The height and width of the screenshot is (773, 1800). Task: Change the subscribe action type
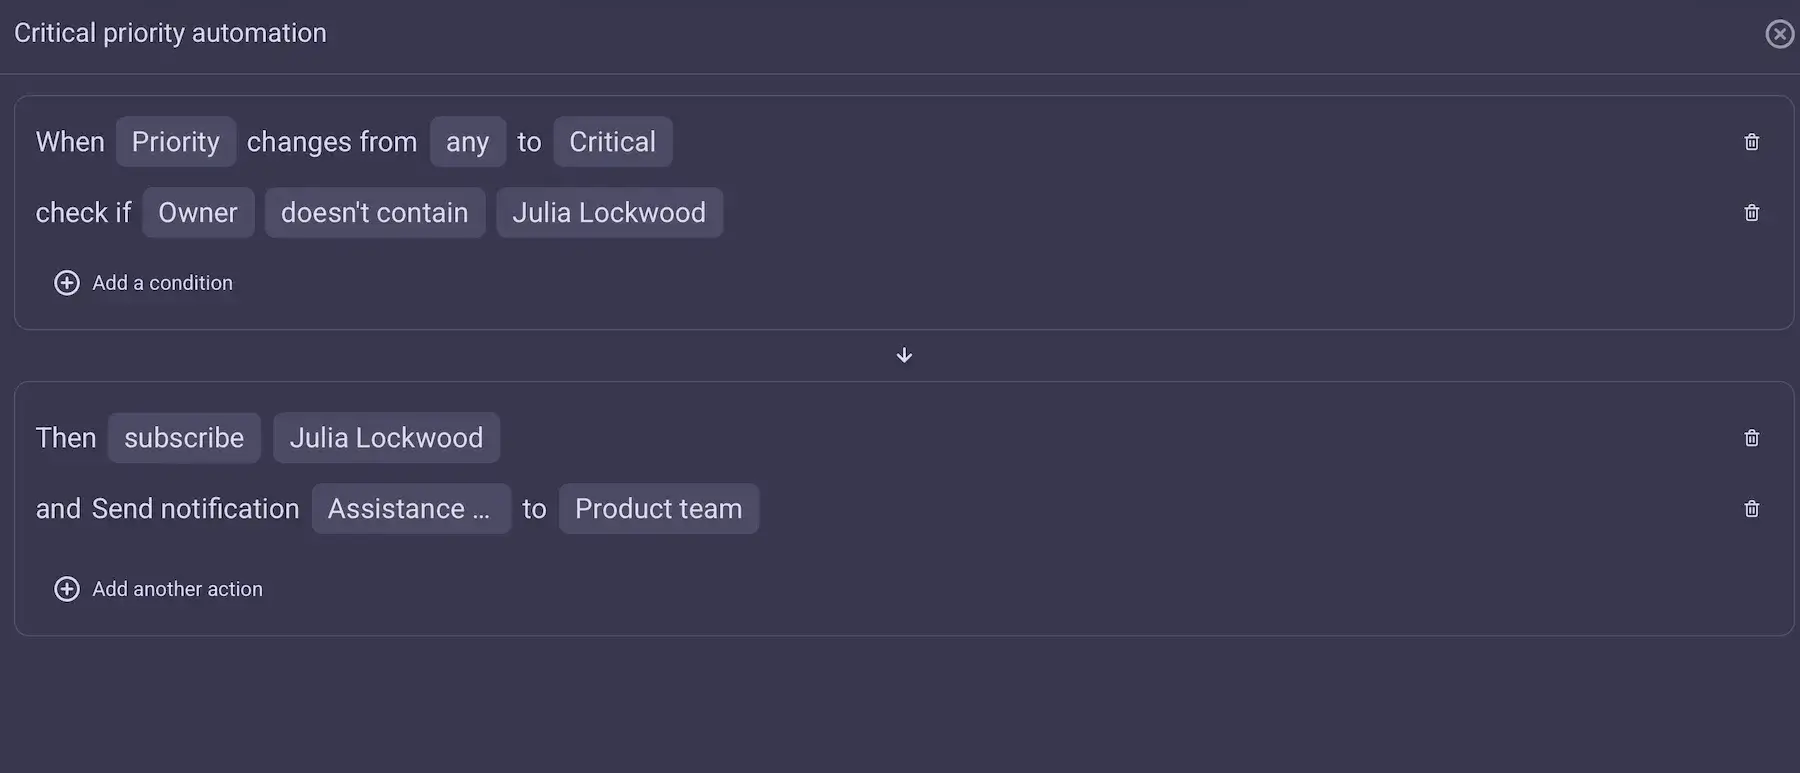click(x=184, y=437)
